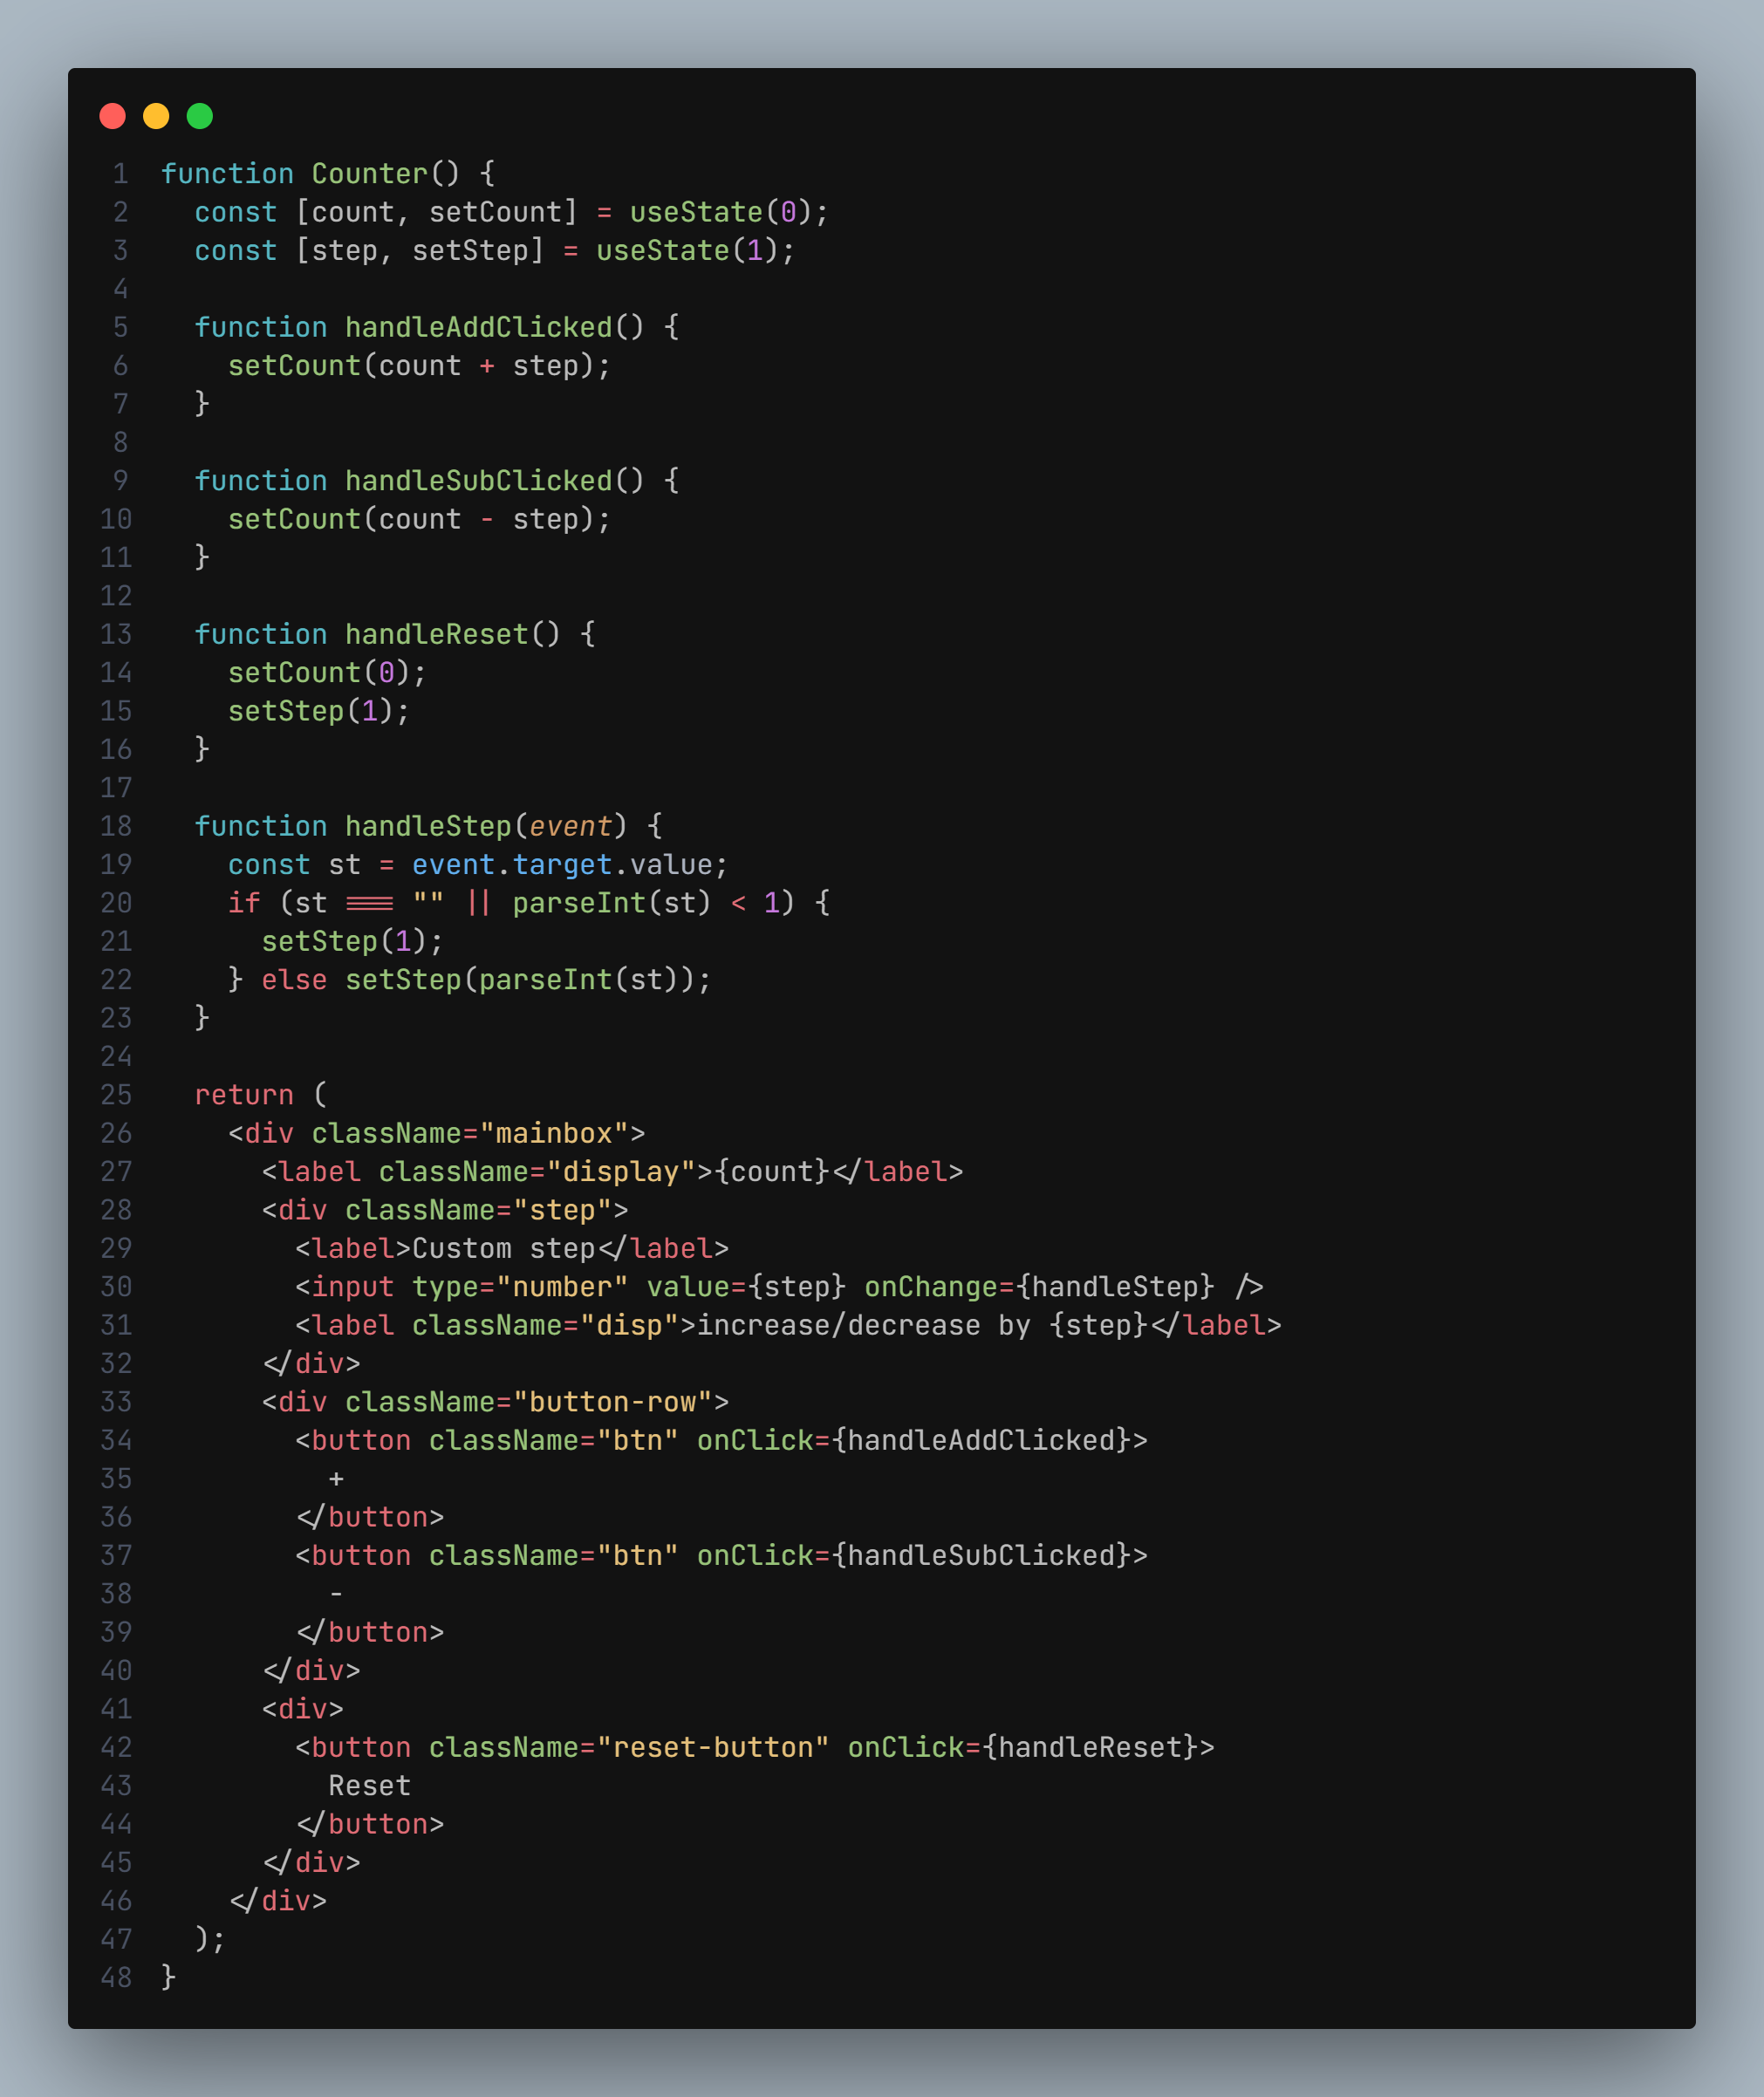This screenshot has width=1764, height=2097.
Task: Click the italic event parameter
Action: click(x=570, y=826)
